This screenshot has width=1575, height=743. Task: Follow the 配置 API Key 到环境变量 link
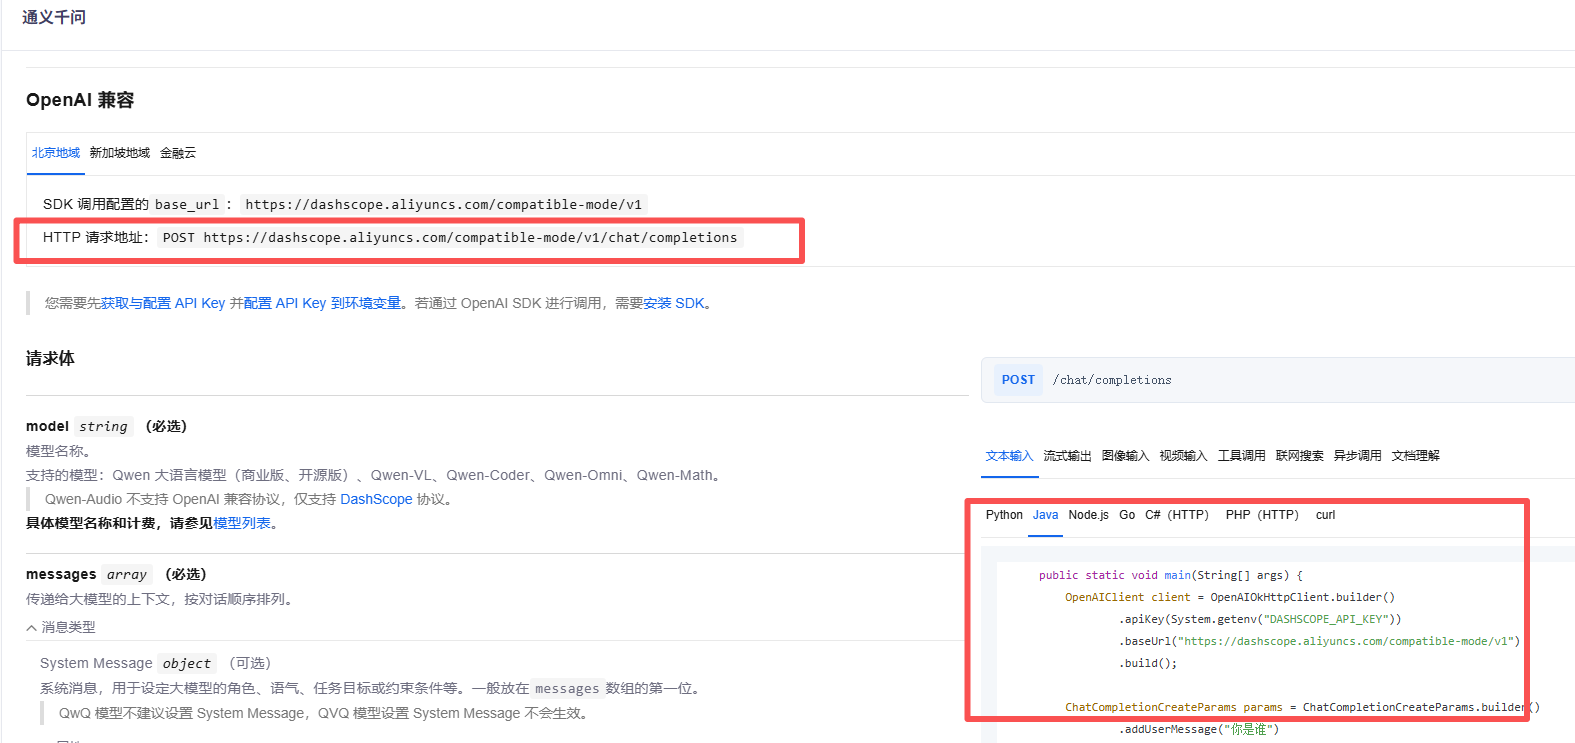(x=322, y=303)
